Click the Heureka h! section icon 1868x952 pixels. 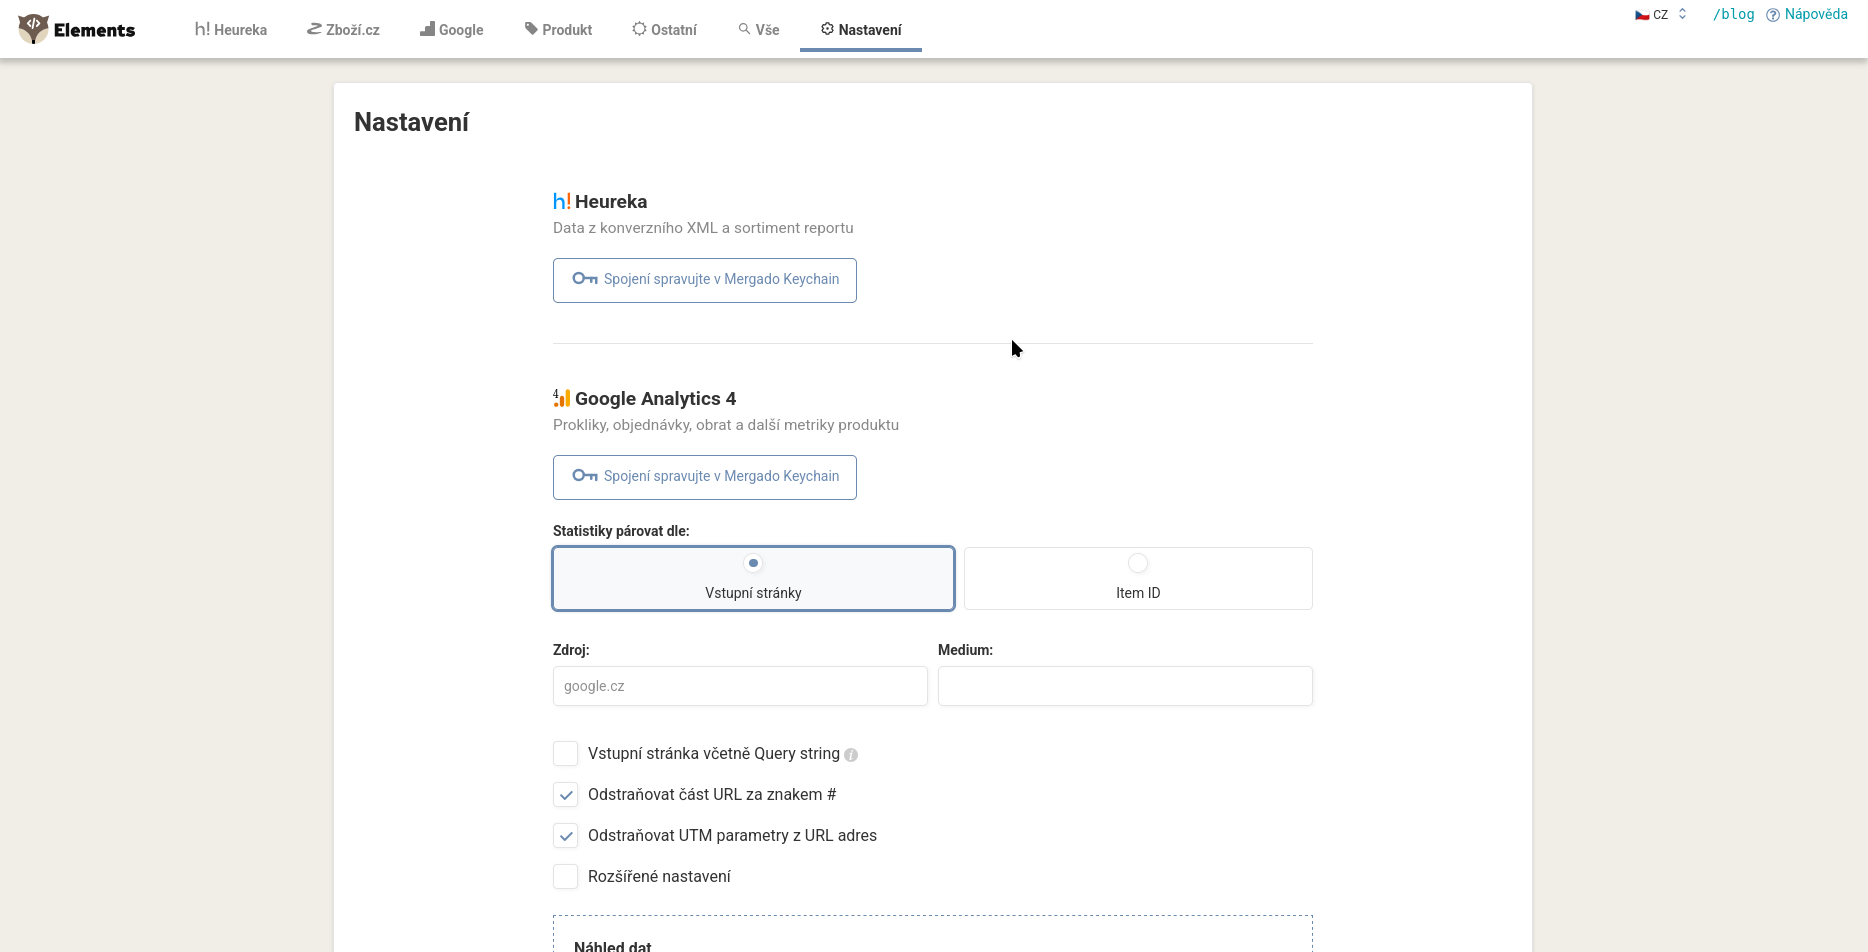[562, 201]
